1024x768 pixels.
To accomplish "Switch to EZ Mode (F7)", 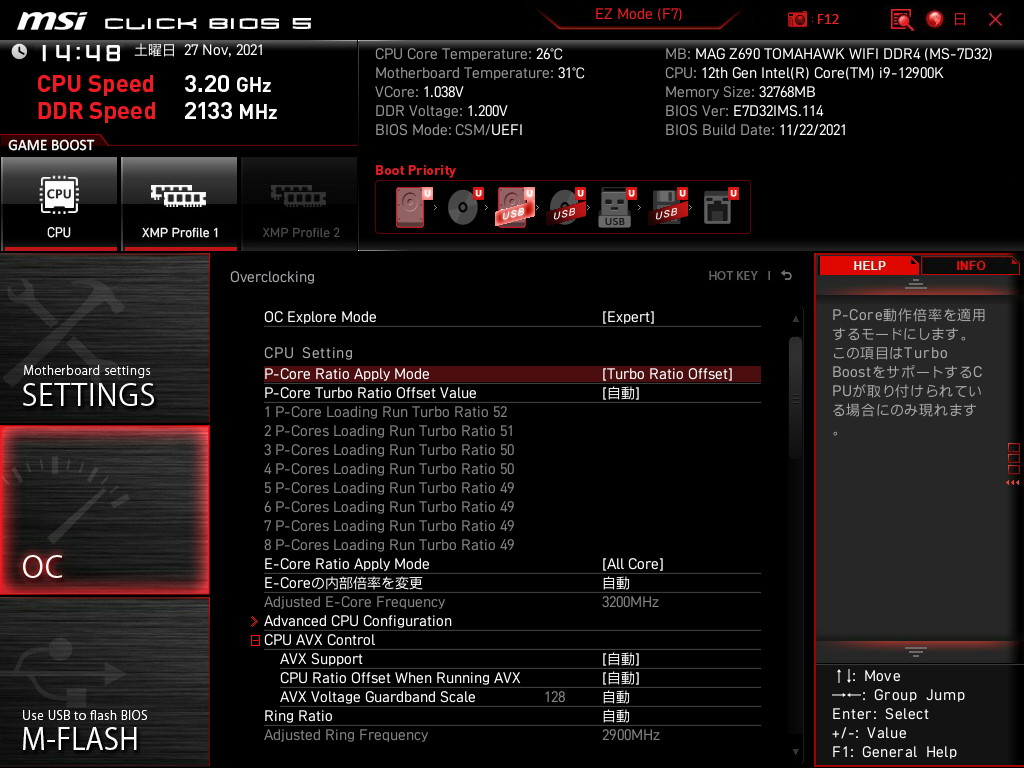I will coord(638,14).
